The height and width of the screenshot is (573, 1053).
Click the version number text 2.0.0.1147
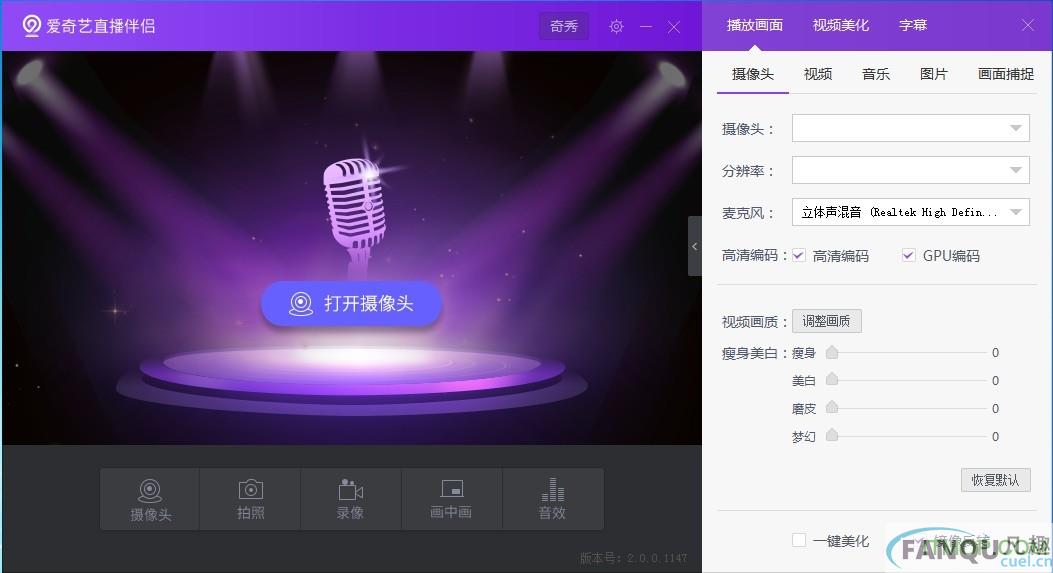click(x=657, y=558)
